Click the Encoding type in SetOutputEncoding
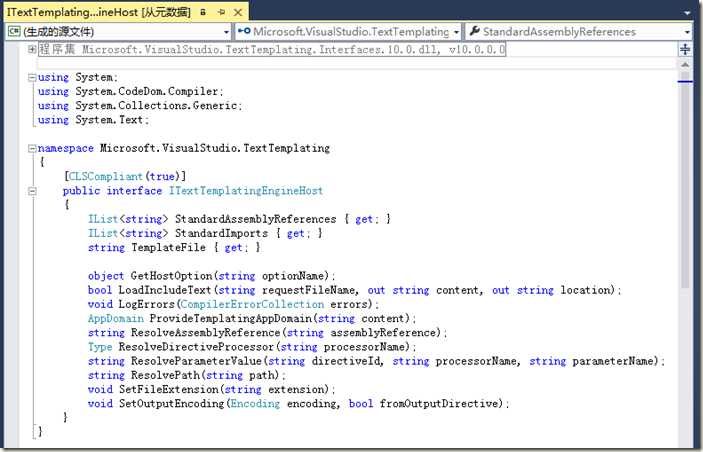 coord(255,404)
